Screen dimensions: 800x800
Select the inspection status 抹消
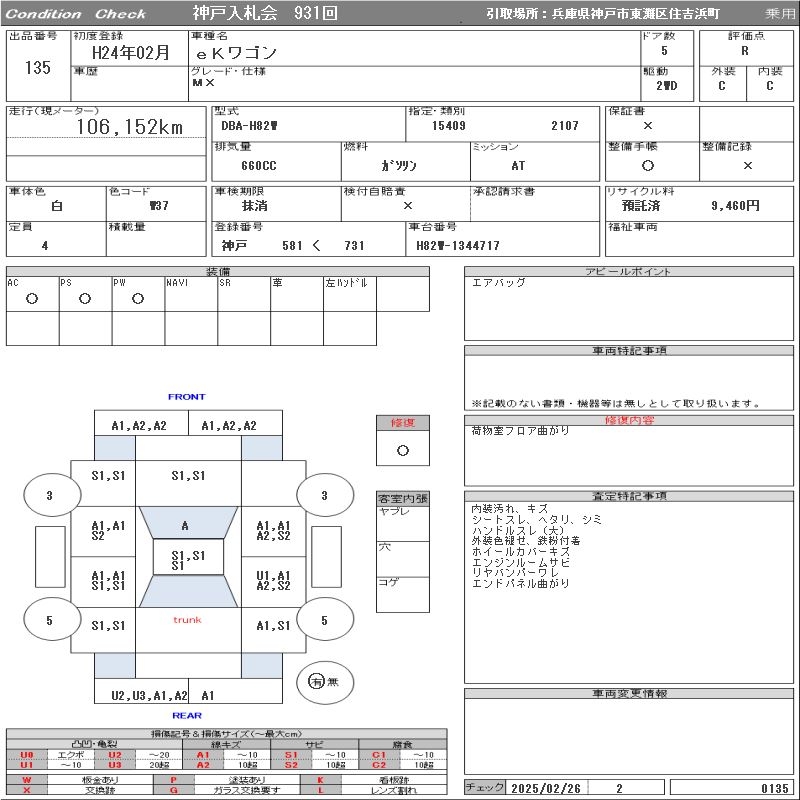(x=255, y=206)
